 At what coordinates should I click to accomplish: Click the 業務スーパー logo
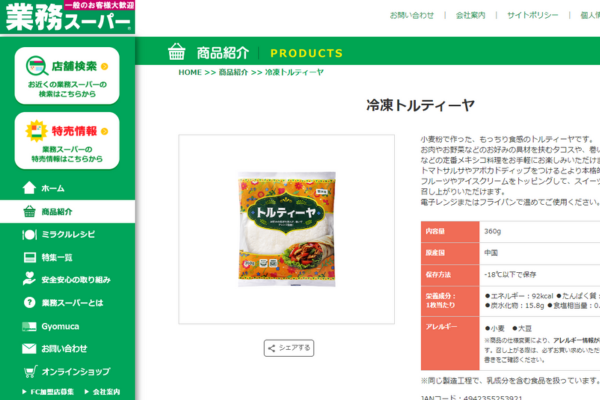tap(68, 17)
